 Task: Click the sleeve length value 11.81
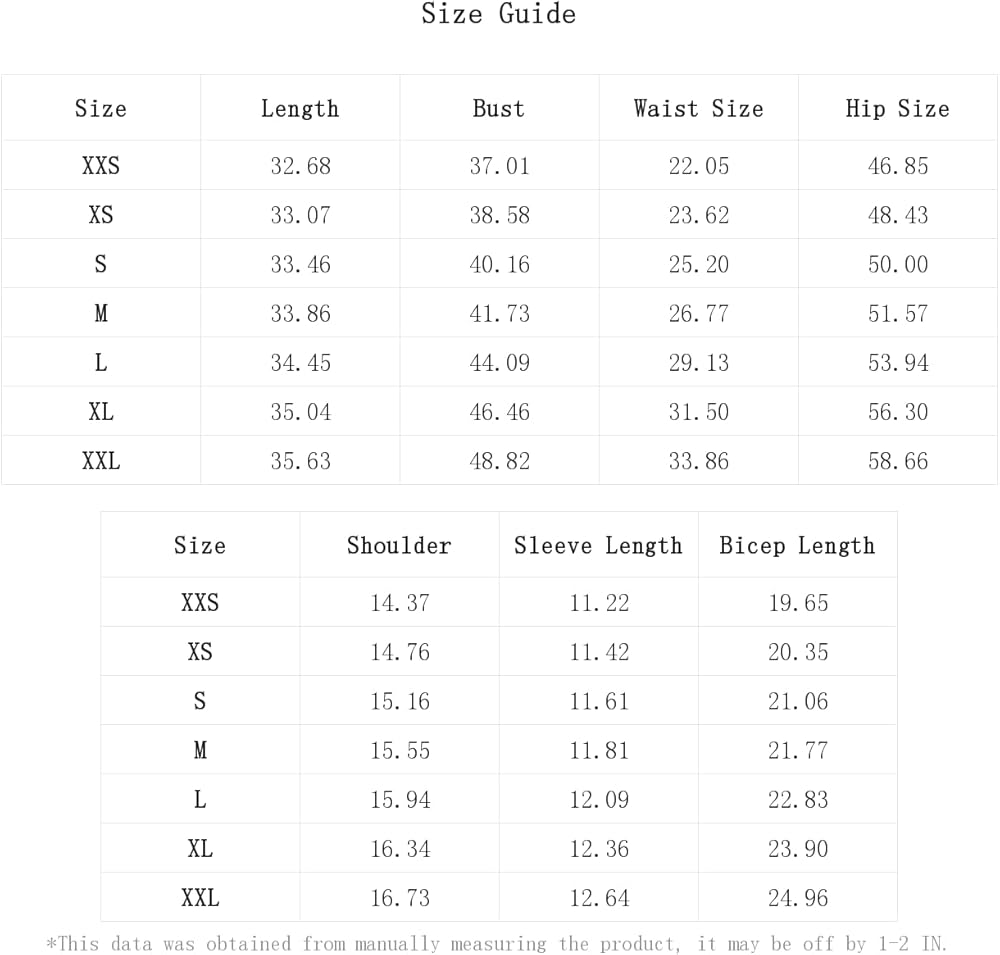(598, 751)
